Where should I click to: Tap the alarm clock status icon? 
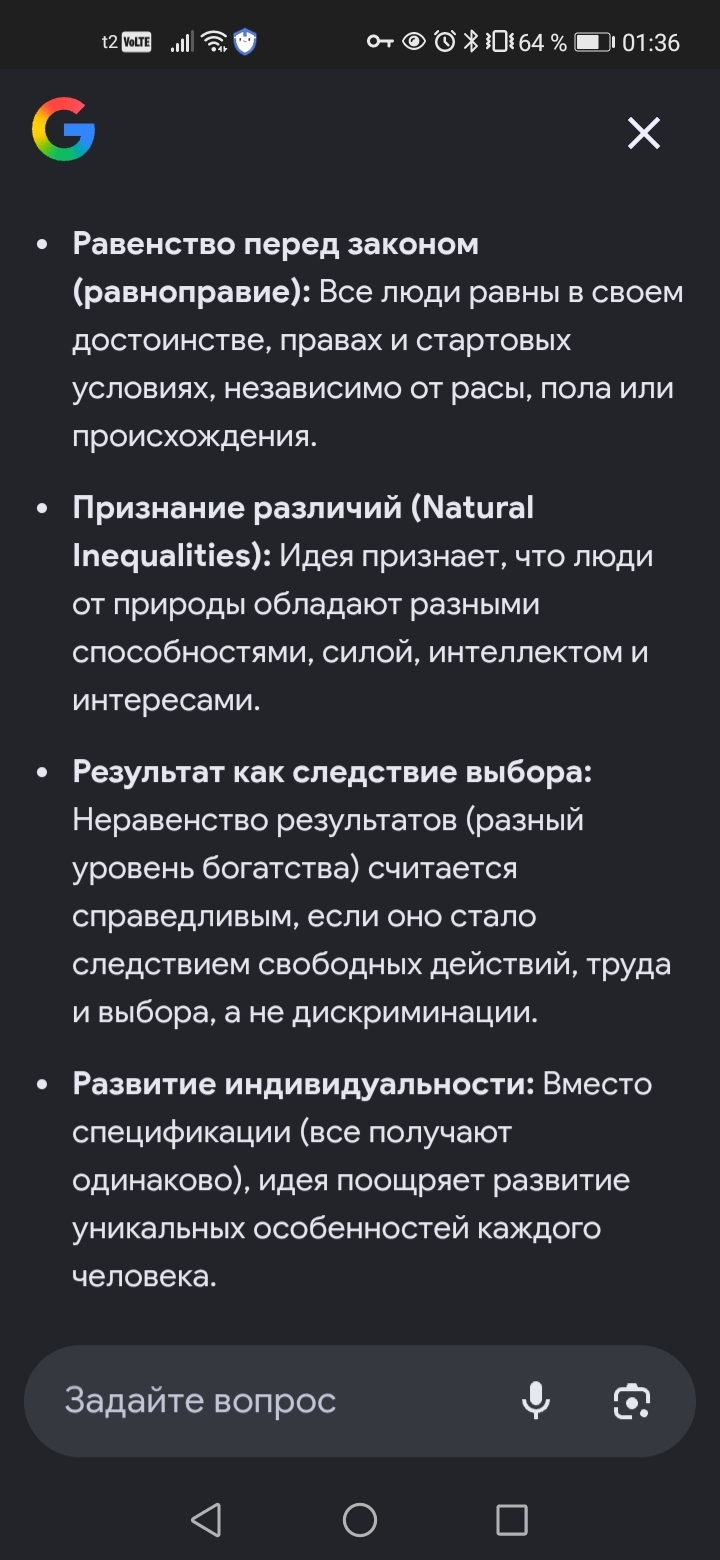point(444,42)
